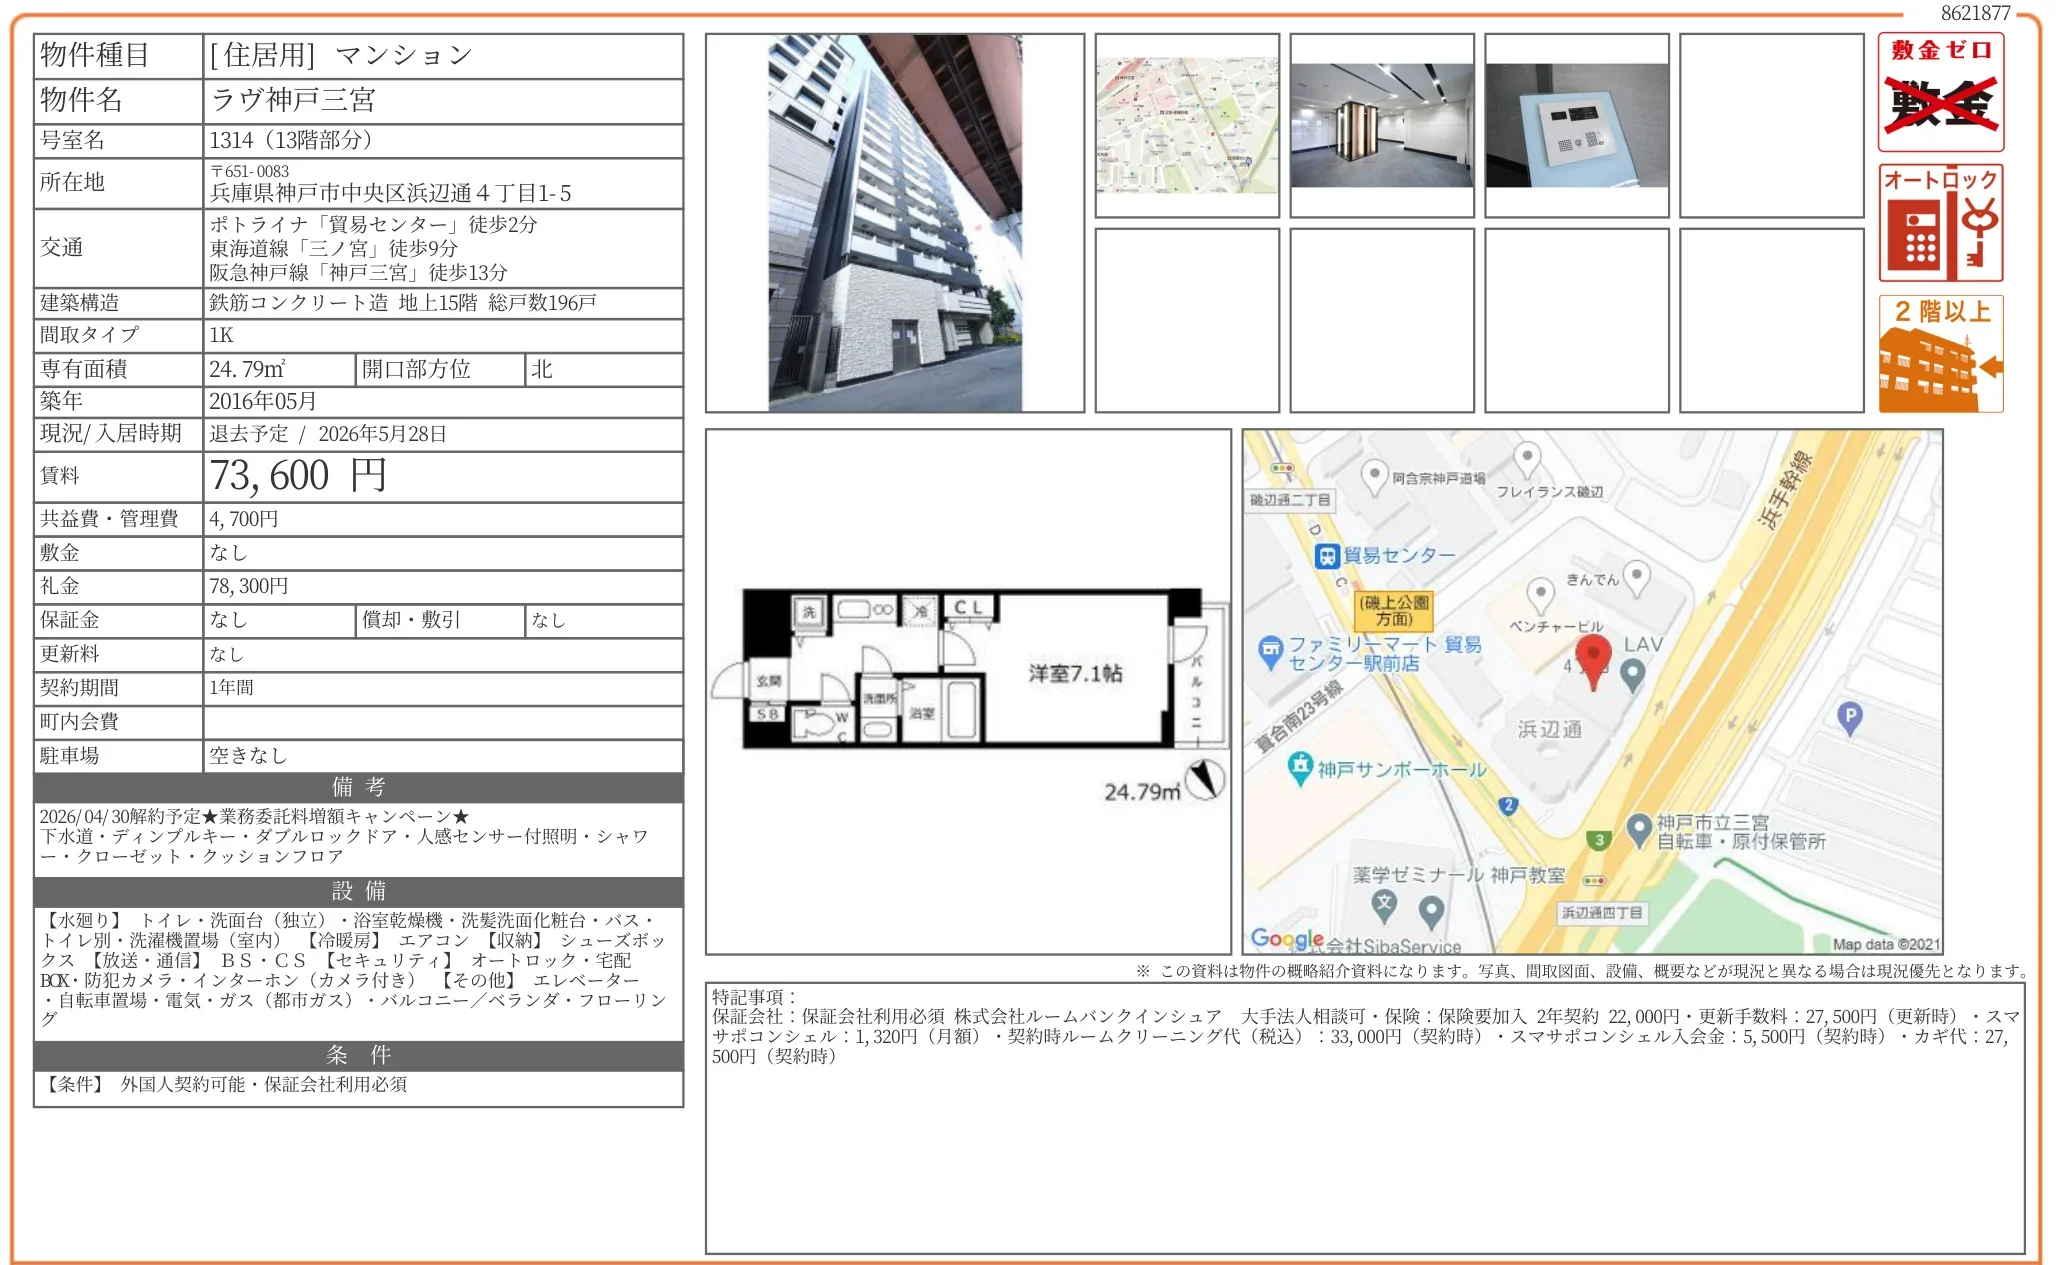This screenshot has height=1265, width=2056.
Task: Click the property name ラヴ神戸三宮
Action: [x=293, y=100]
